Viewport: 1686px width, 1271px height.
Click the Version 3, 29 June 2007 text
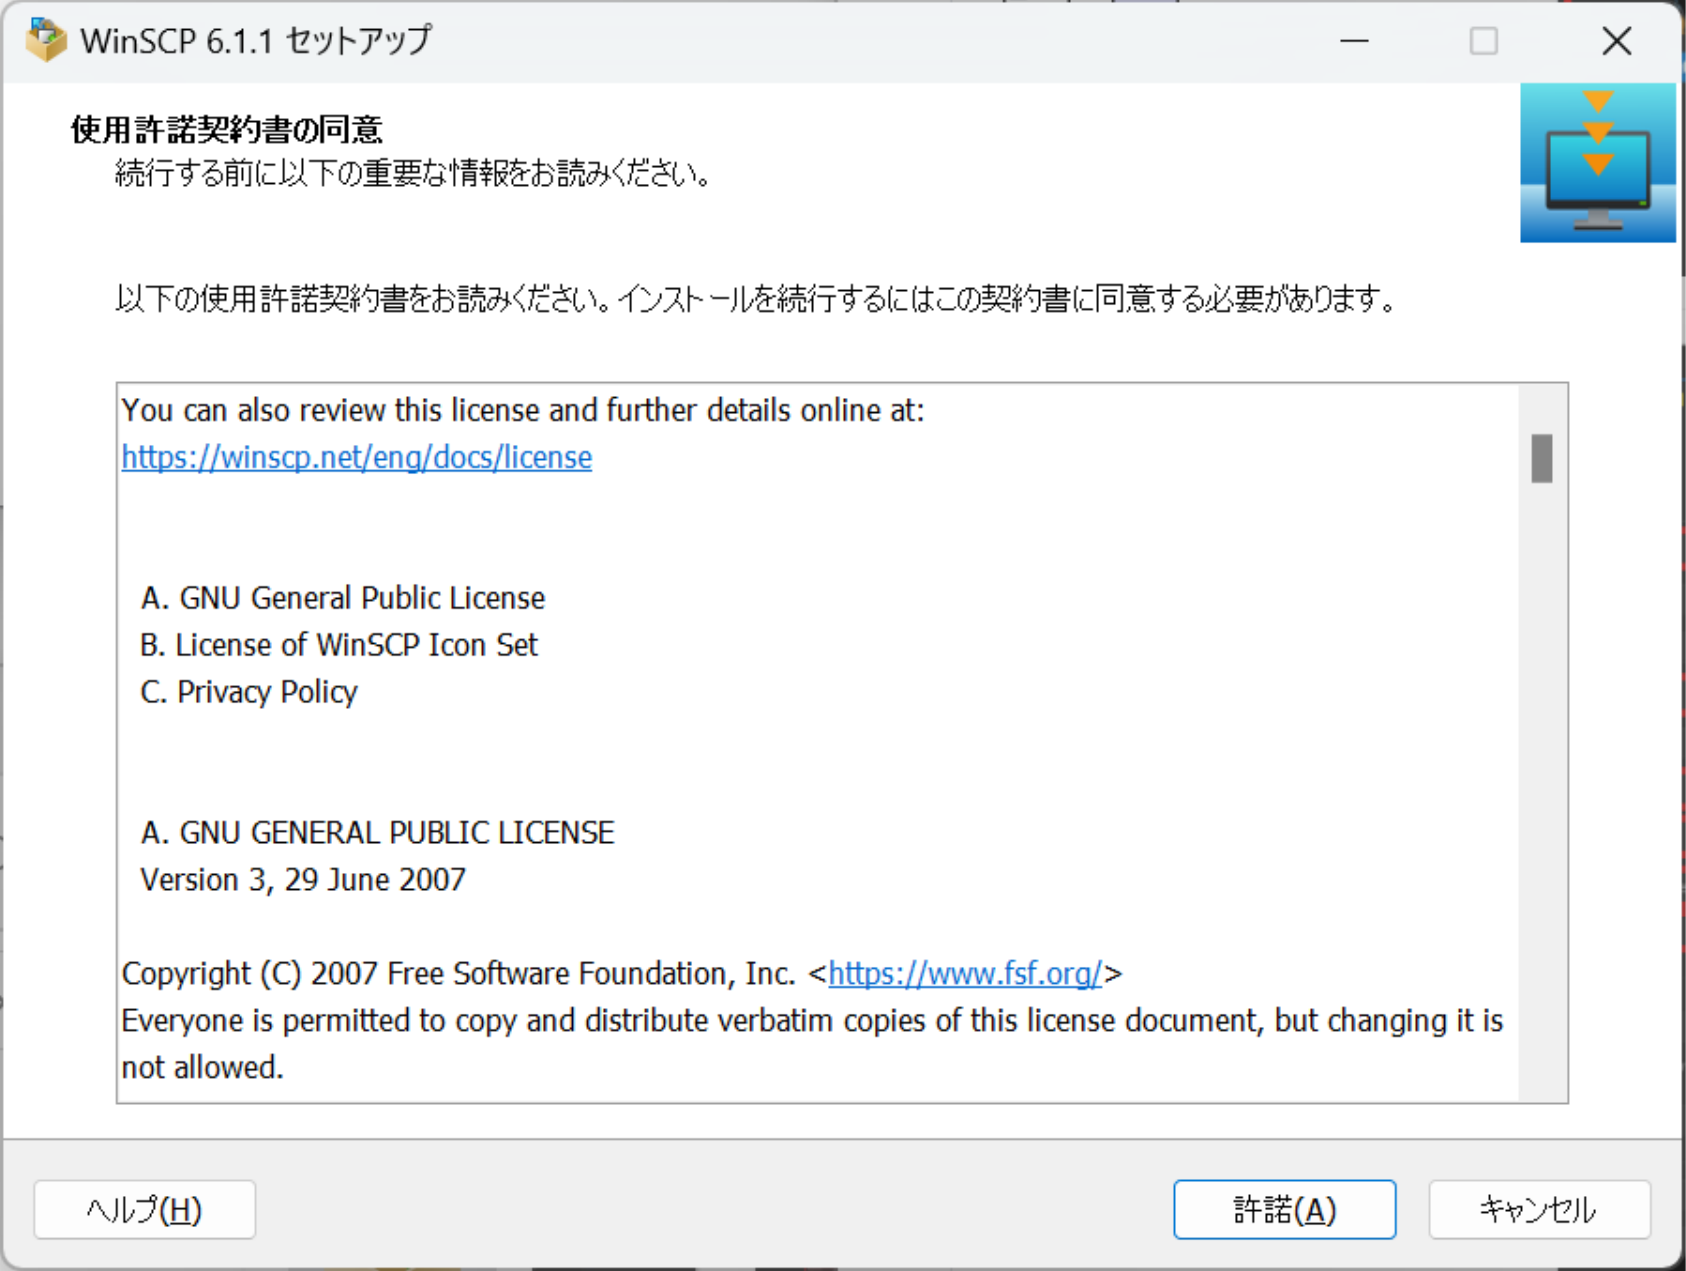coord(302,879)
